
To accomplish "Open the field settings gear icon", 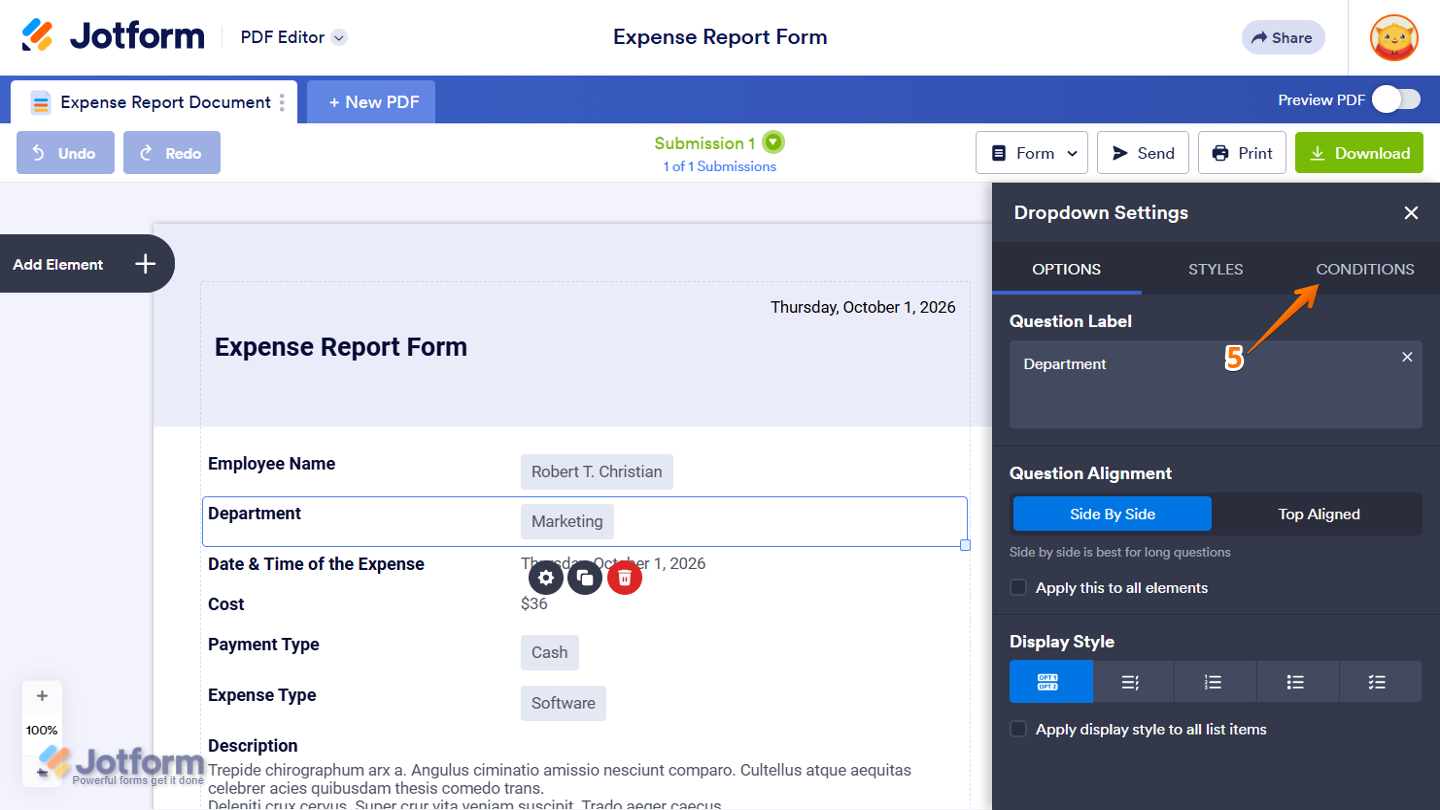I will [x=546, y=577].
